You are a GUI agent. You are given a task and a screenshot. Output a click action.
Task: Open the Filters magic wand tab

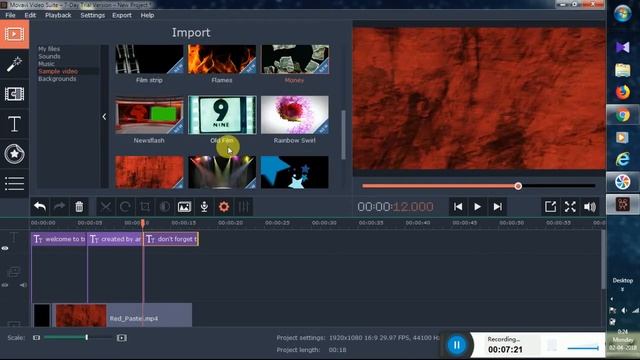(14, 64)
